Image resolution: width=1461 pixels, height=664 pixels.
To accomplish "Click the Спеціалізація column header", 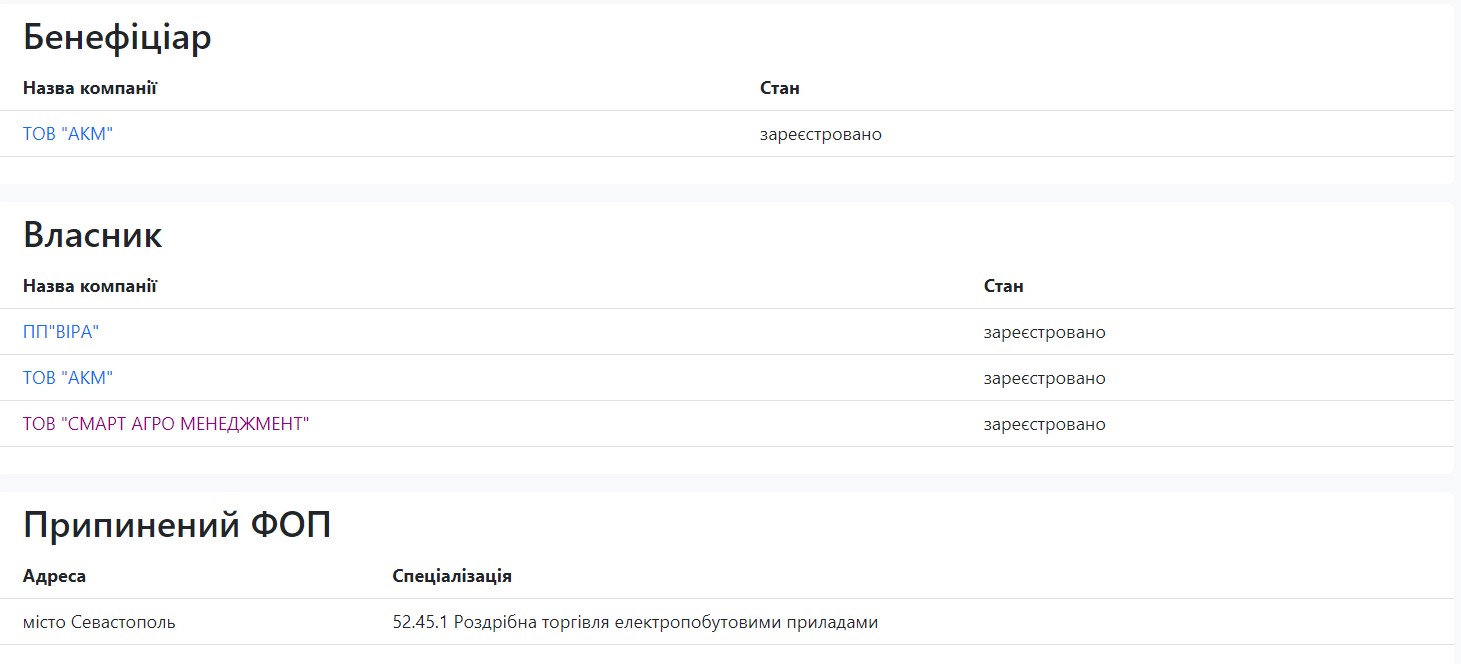I will tap(452, 576).
